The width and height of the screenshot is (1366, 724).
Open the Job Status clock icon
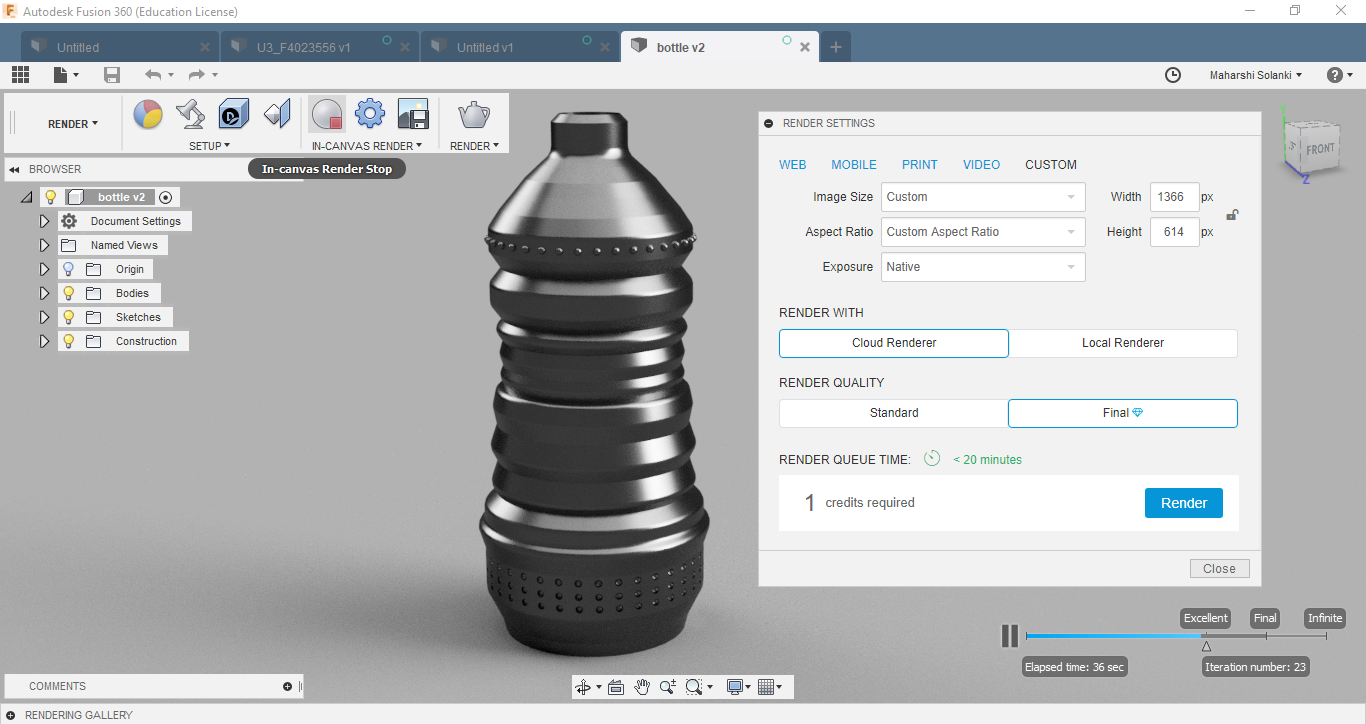pos(1173,75)
